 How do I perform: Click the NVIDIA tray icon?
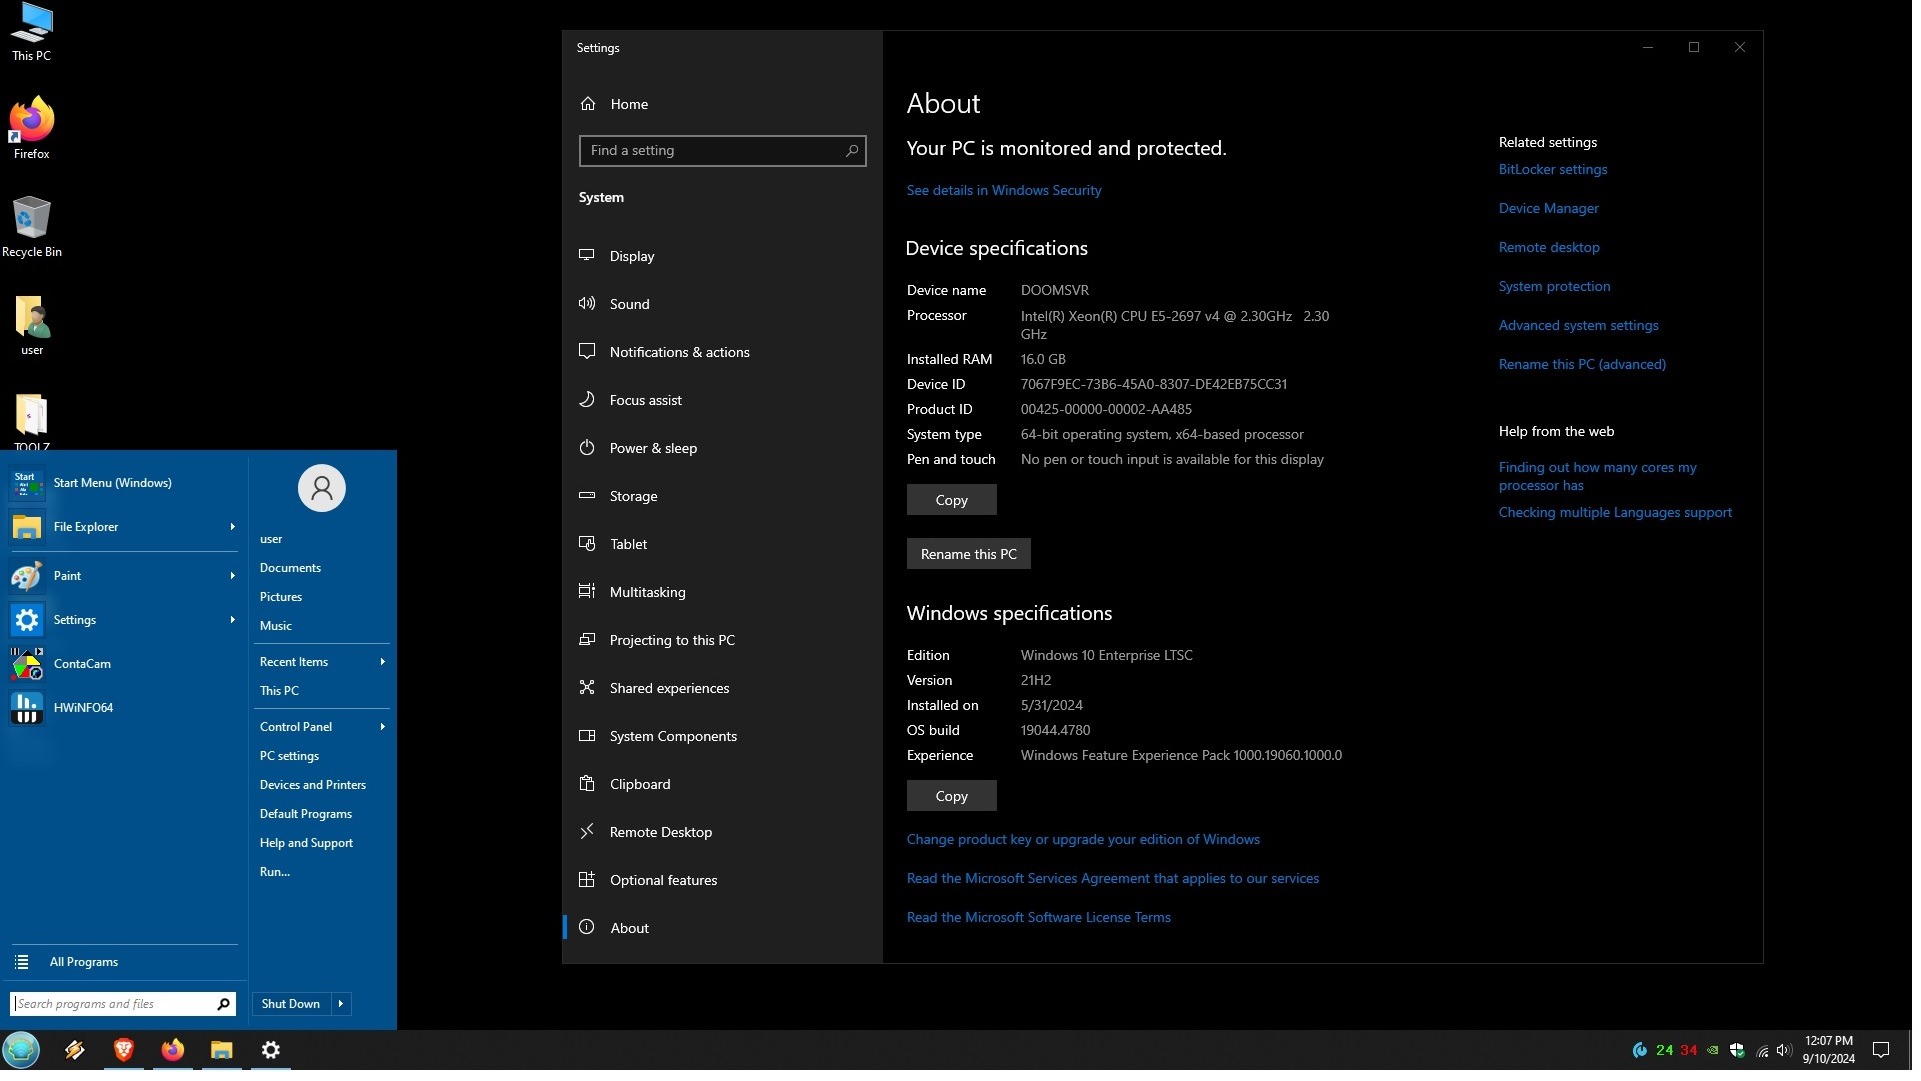tap(1713, 1050)
